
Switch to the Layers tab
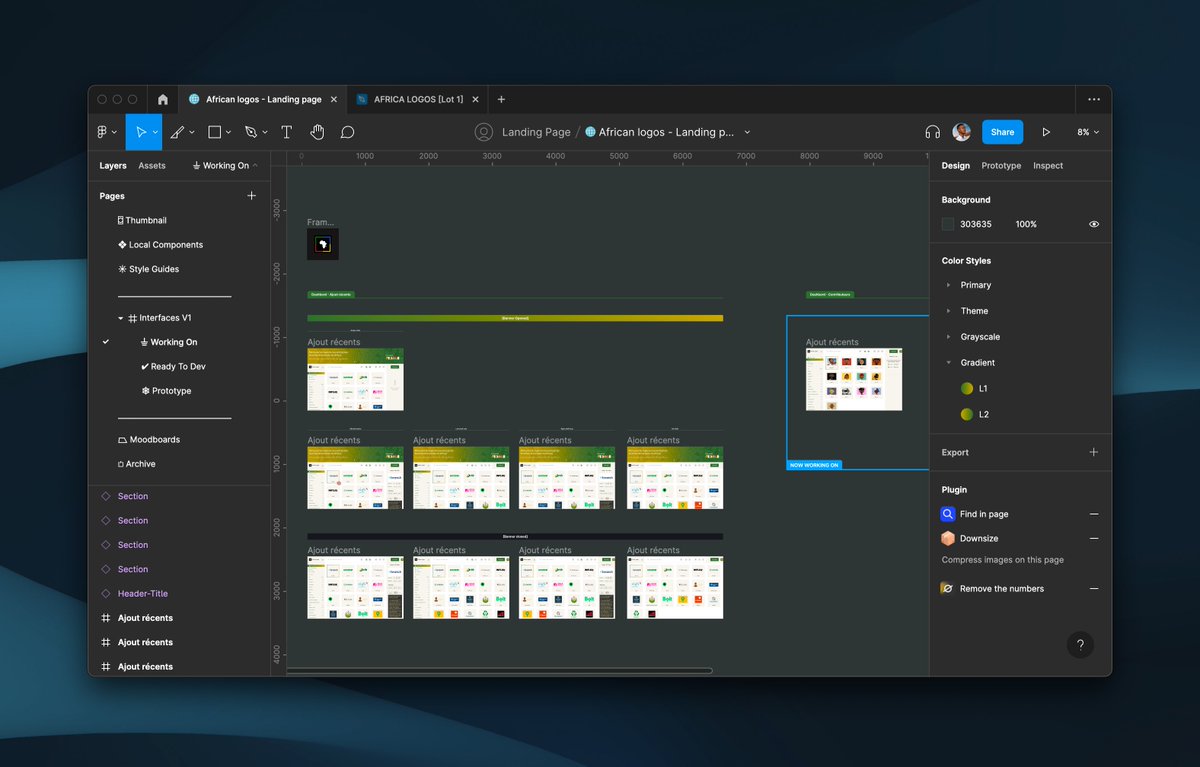point(113,166)
